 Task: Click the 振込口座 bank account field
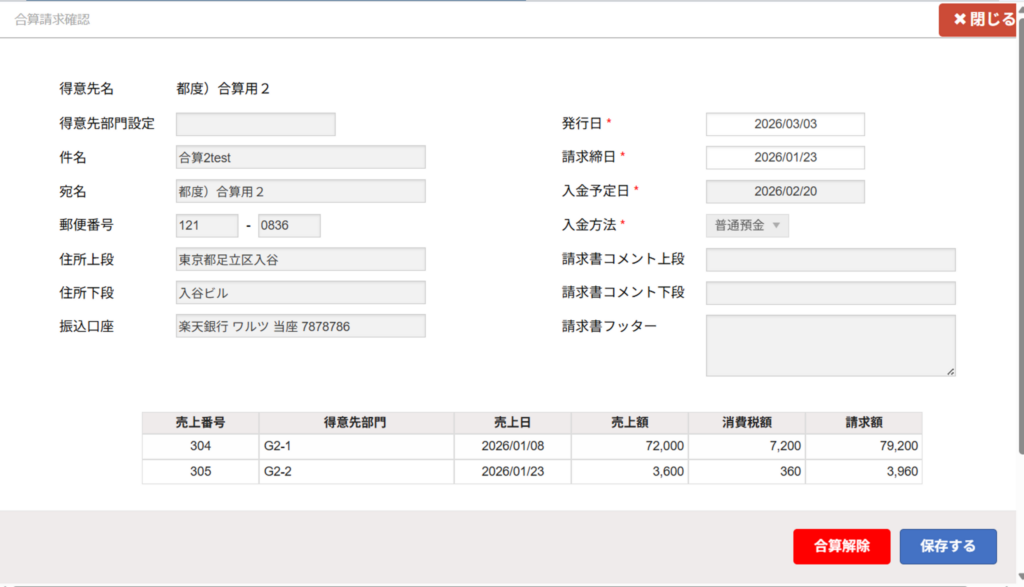[x=300, y=327]
